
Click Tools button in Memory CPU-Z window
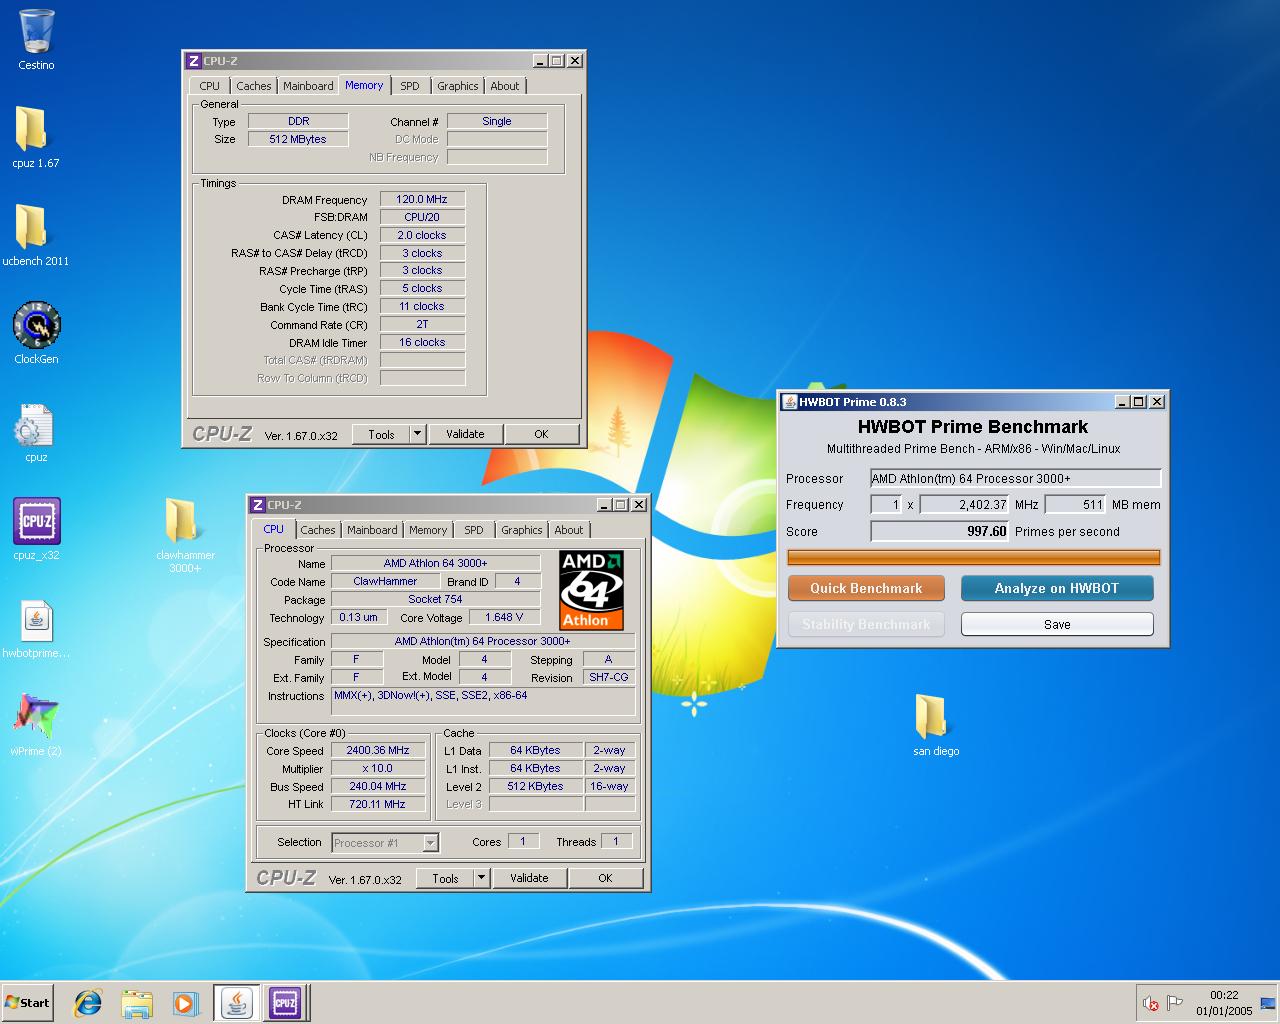[381, 434]
